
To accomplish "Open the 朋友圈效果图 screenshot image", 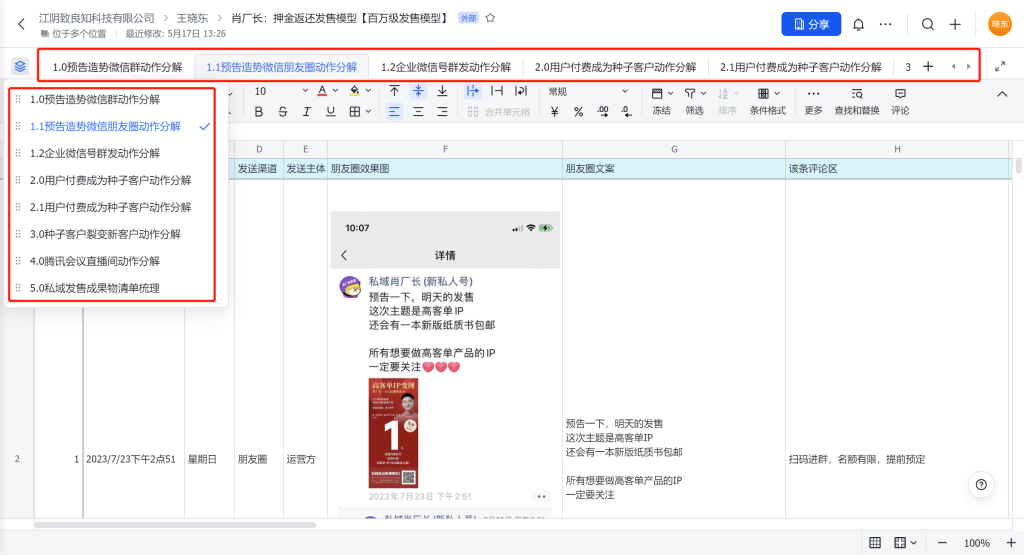I will pos(445,364).
